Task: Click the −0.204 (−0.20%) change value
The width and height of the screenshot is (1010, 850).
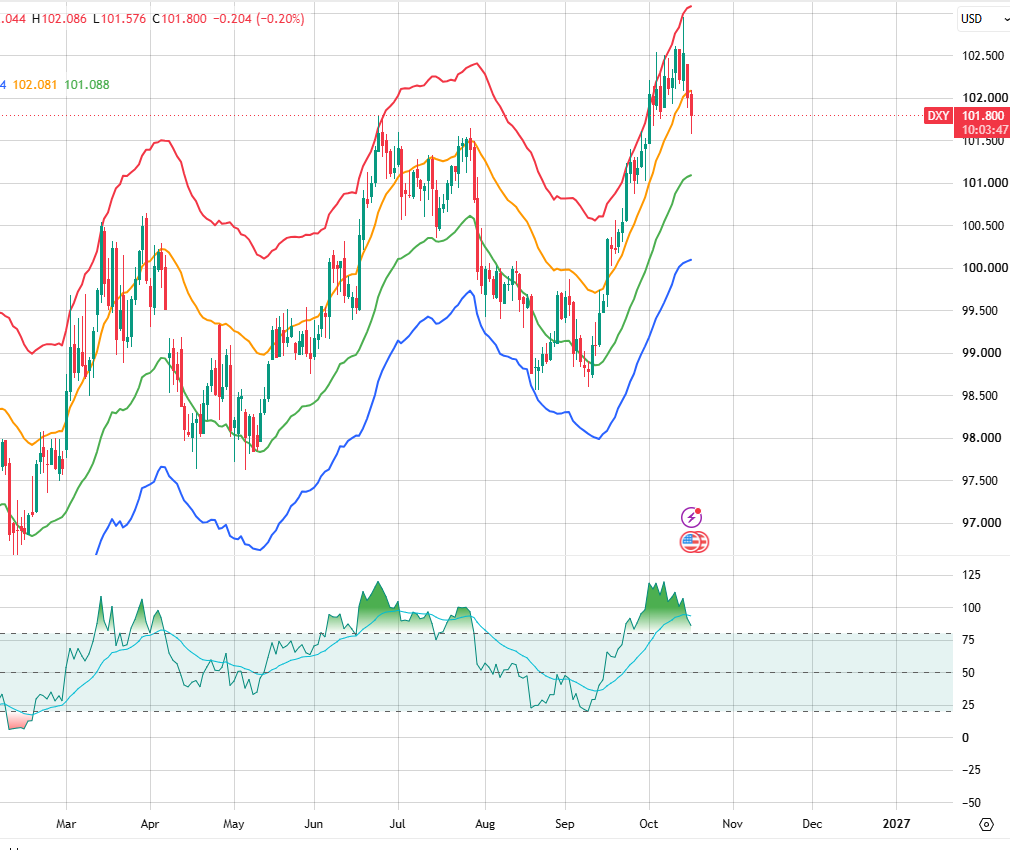Action: point(258,19)
